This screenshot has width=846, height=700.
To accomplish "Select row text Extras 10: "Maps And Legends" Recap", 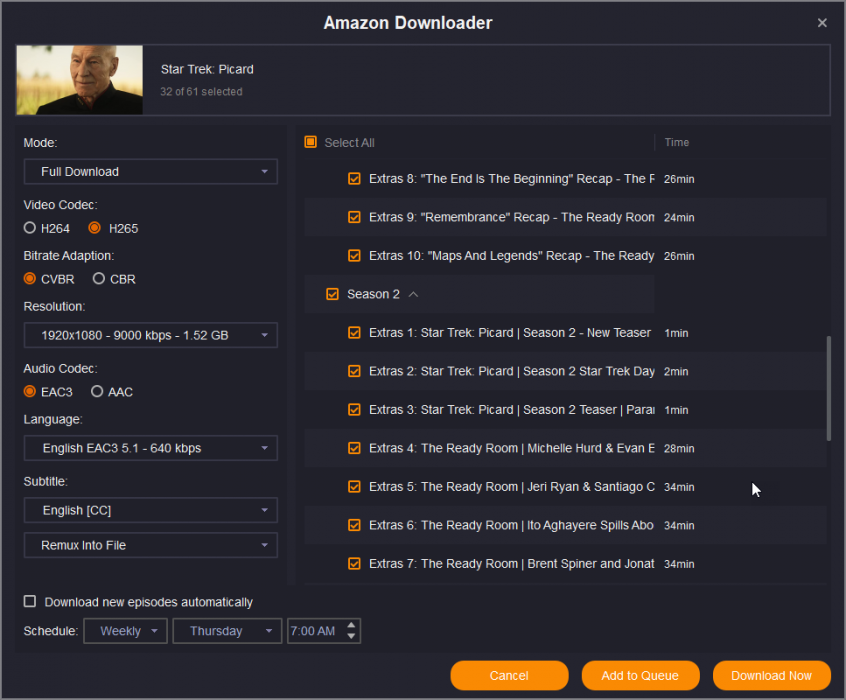I will [x=511, y=255].
